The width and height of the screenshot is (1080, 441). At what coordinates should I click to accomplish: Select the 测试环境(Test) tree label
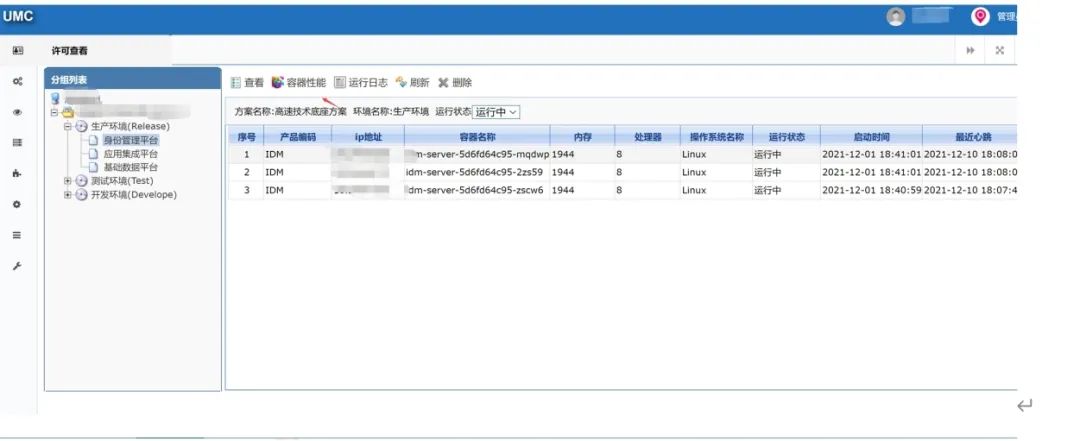point(122,181)
